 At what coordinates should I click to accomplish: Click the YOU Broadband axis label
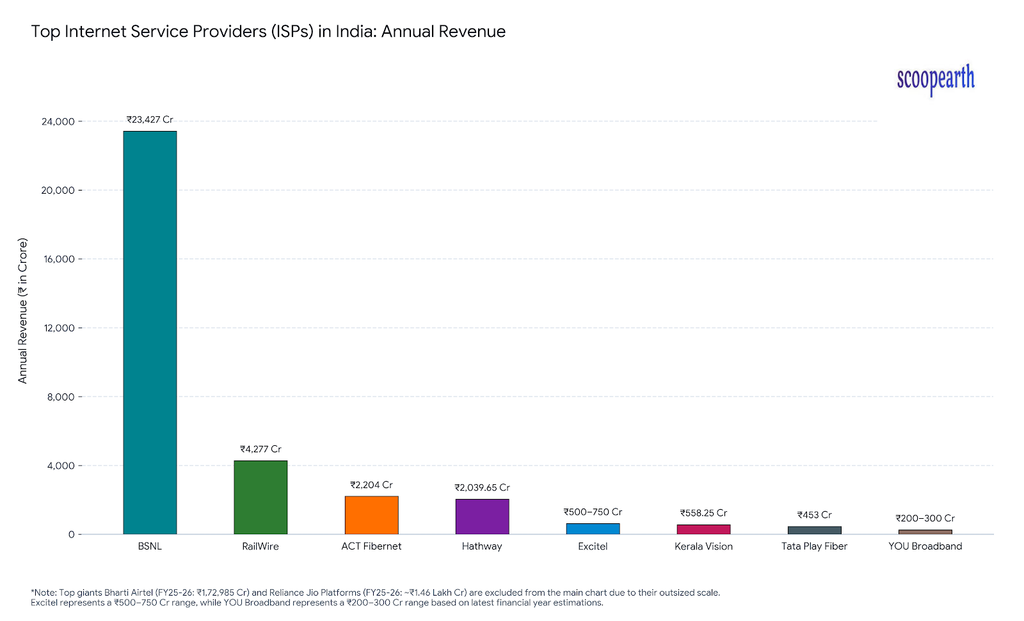pyautogui.click(x=925, y=546)
